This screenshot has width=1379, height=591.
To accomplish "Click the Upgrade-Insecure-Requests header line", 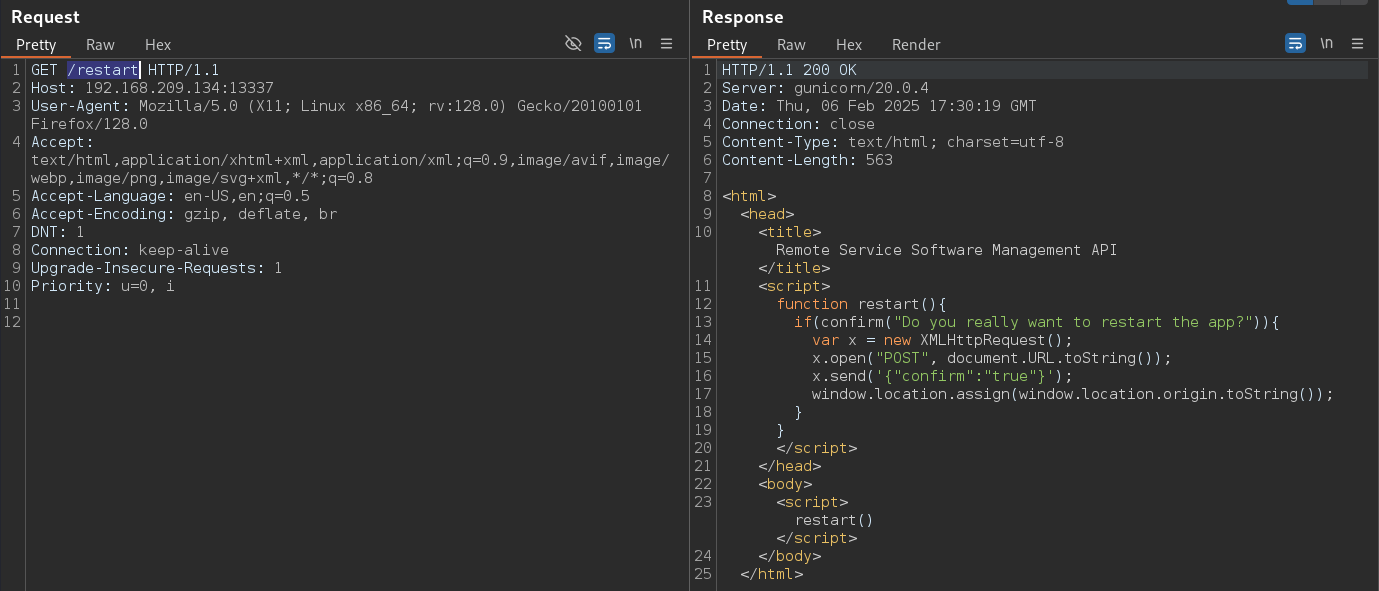I will coord(156,268).
